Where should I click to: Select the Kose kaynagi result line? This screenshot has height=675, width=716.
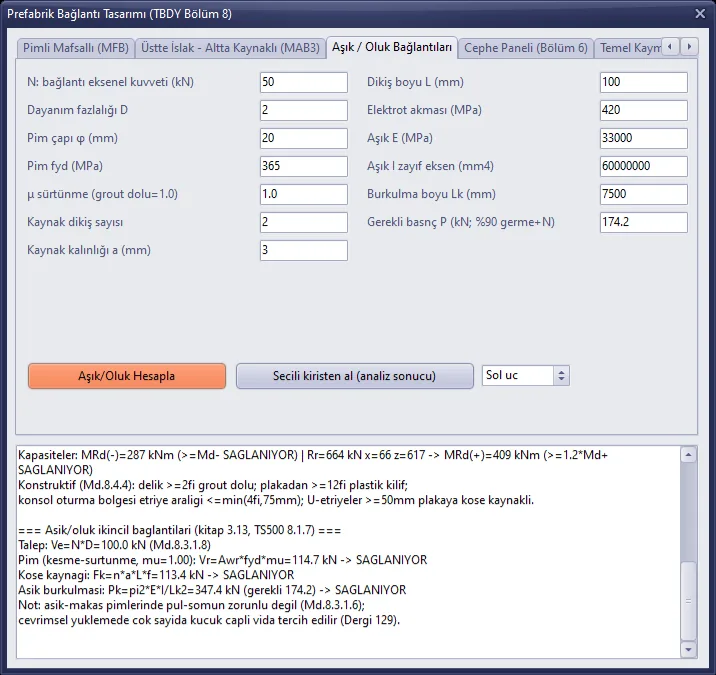156,575
